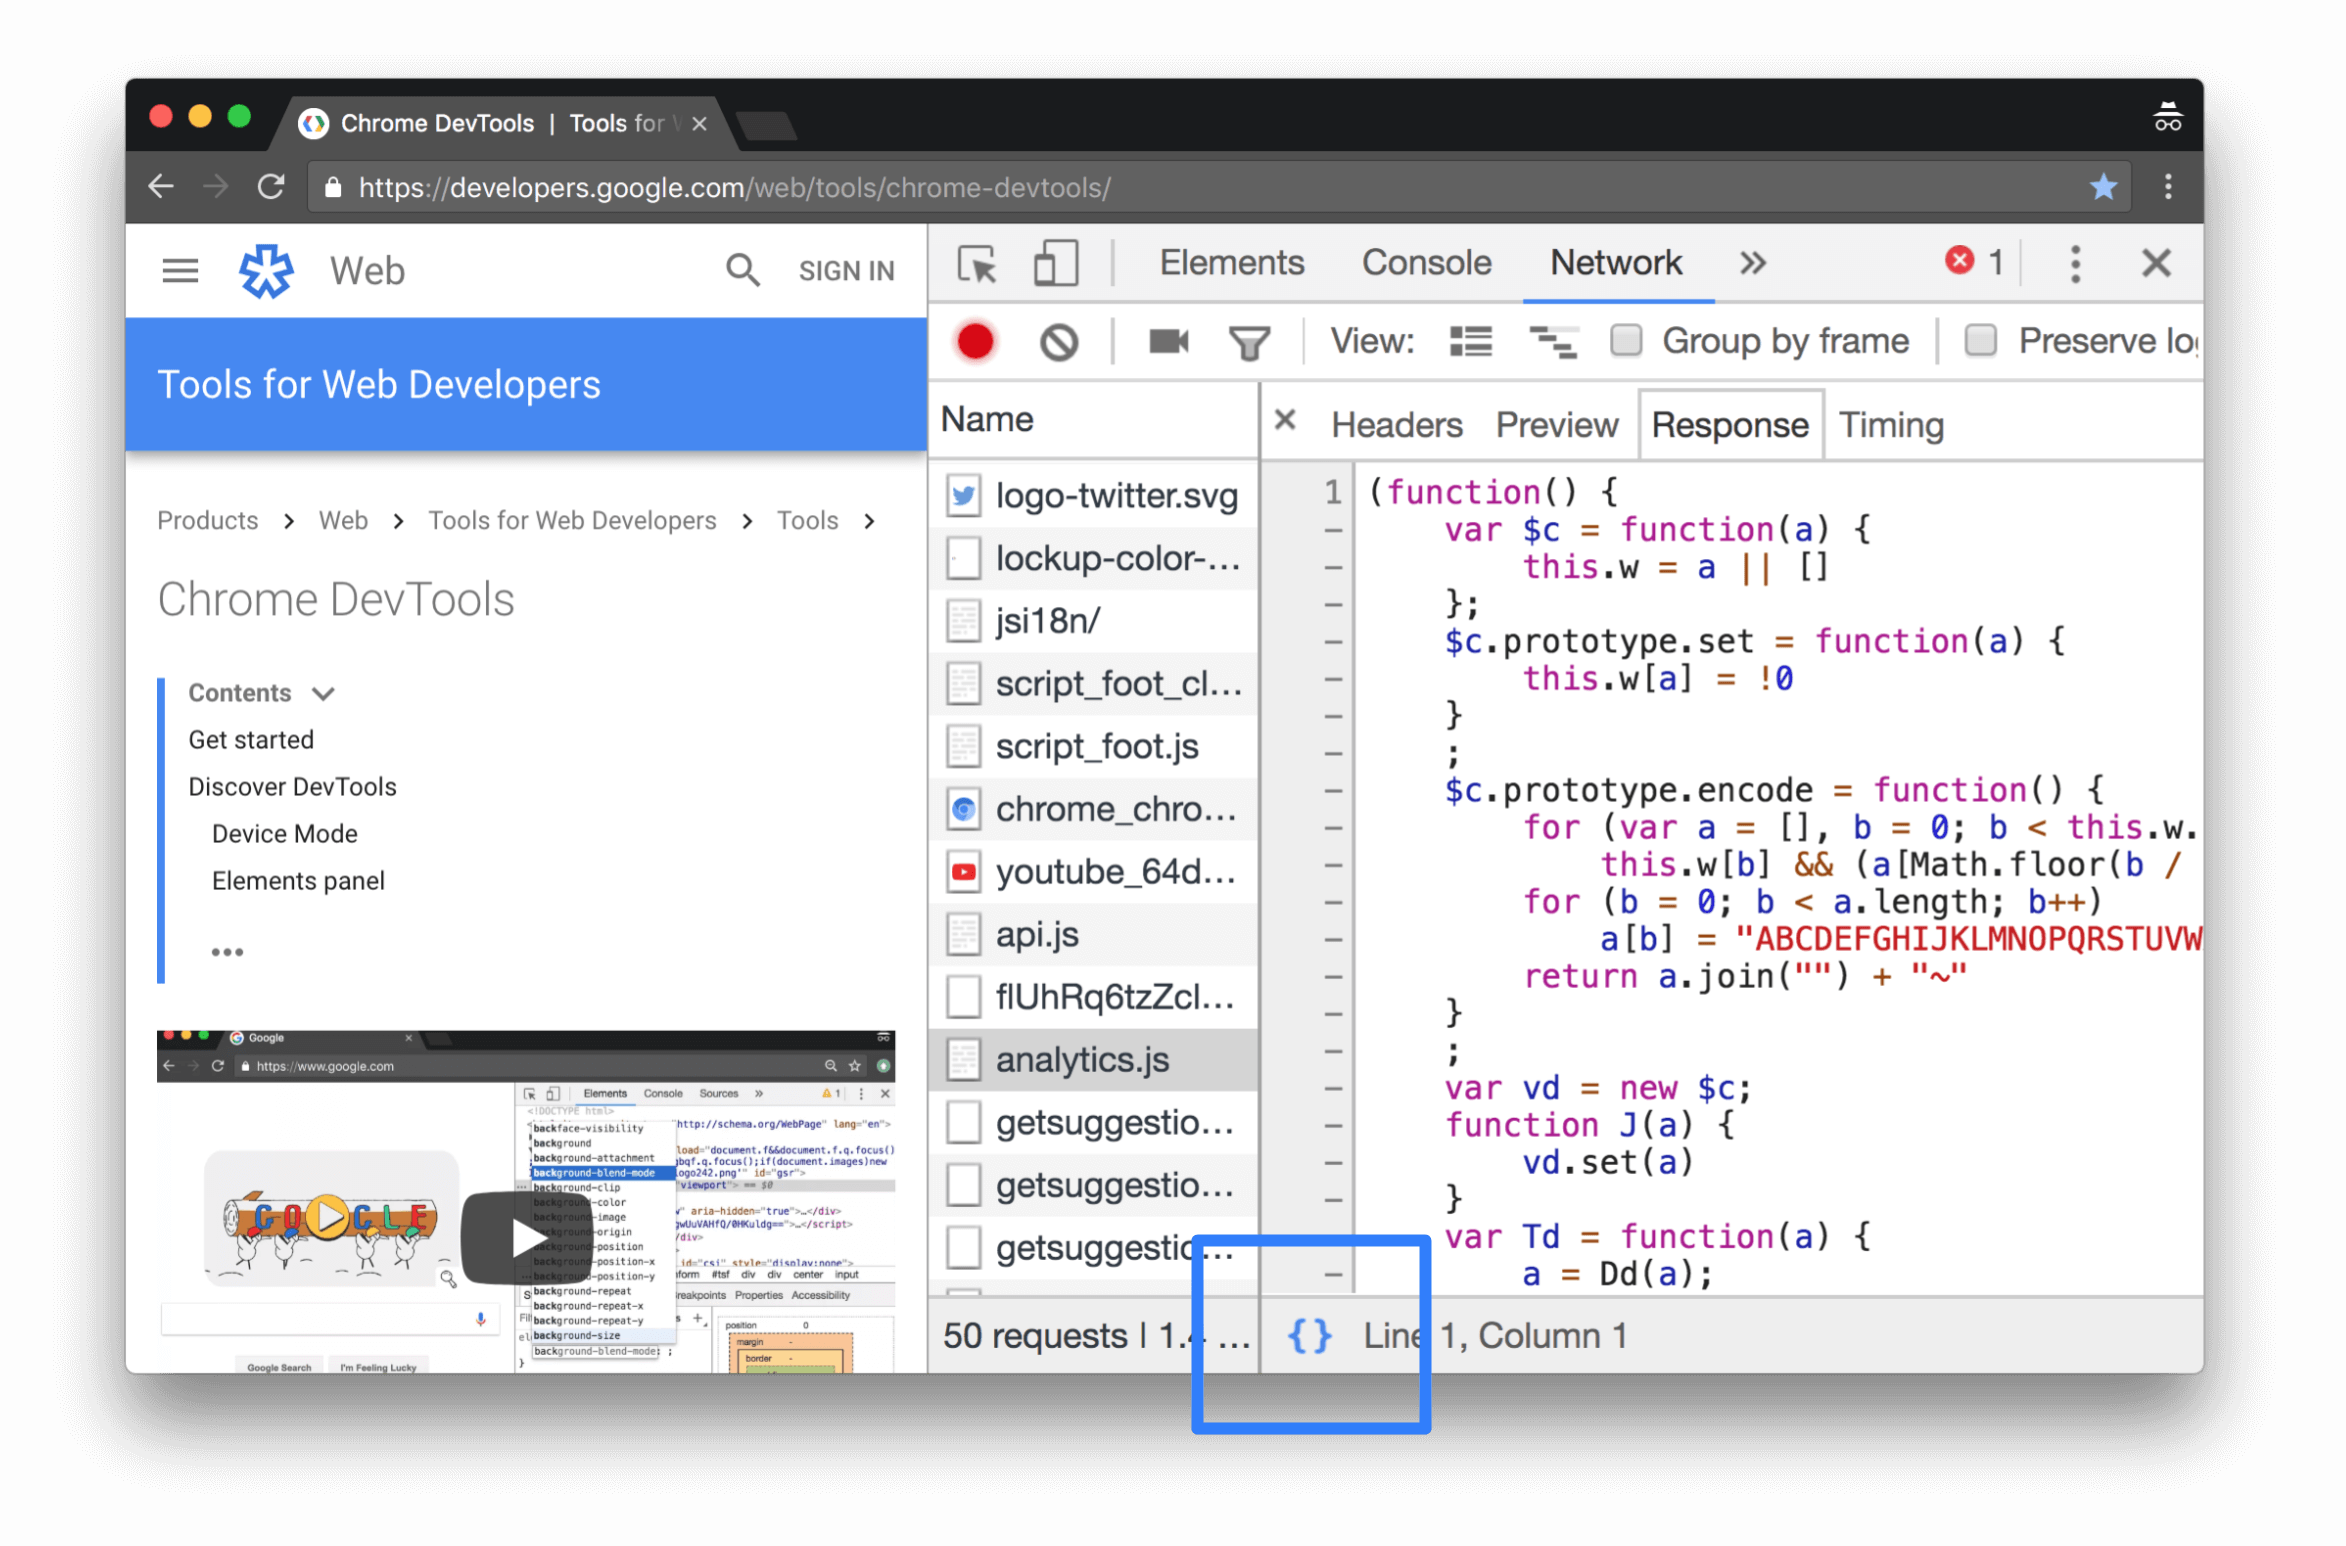Click the SIGN IN button
This screenshot has height=1546, width=2346.
[845, 271]
